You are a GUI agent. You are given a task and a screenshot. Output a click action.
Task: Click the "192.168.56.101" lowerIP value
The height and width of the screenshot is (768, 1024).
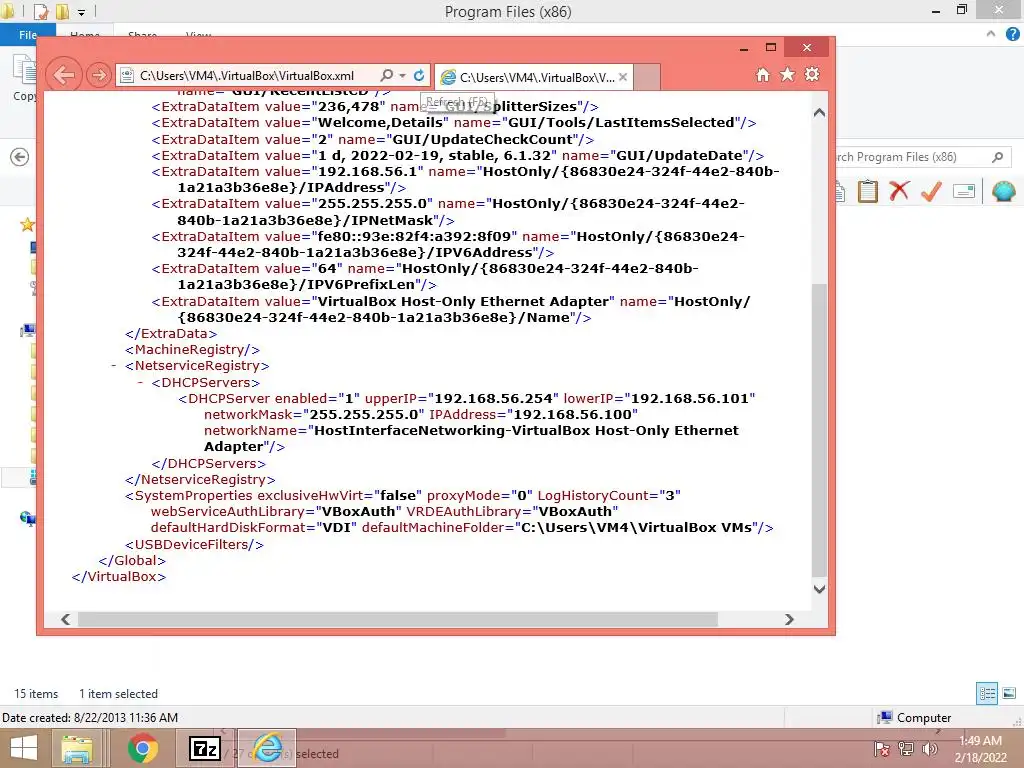tap(690, 398)
